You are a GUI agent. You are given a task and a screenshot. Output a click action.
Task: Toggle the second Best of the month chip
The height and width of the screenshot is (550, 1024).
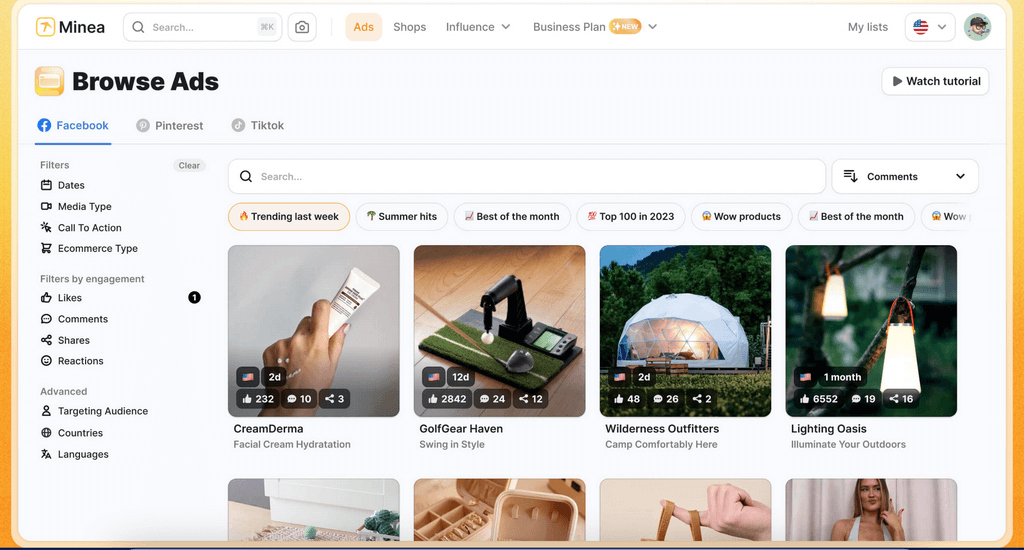point(856,216)
